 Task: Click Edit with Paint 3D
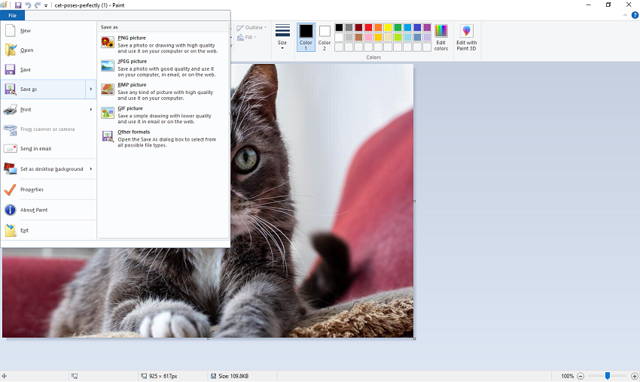point(467,37)
